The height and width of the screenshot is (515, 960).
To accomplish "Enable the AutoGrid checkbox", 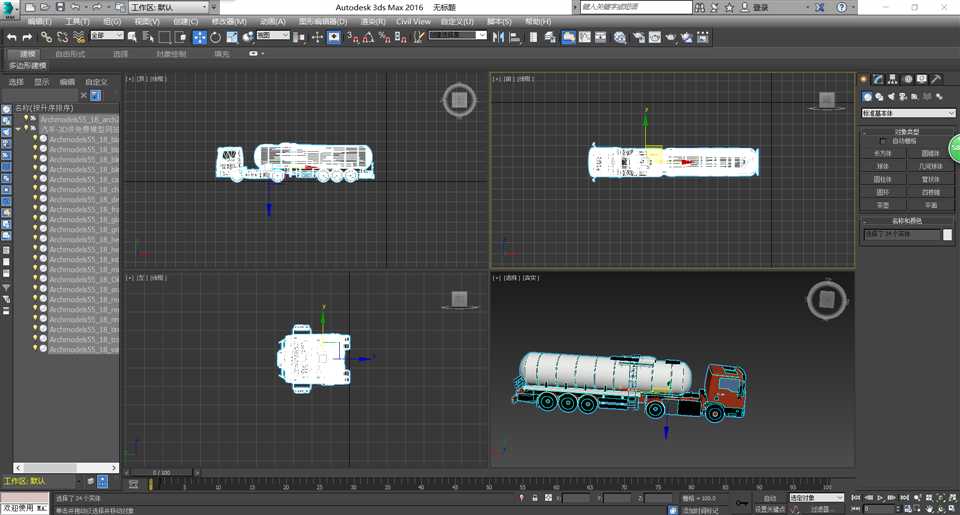I will (x=882, y=141).
